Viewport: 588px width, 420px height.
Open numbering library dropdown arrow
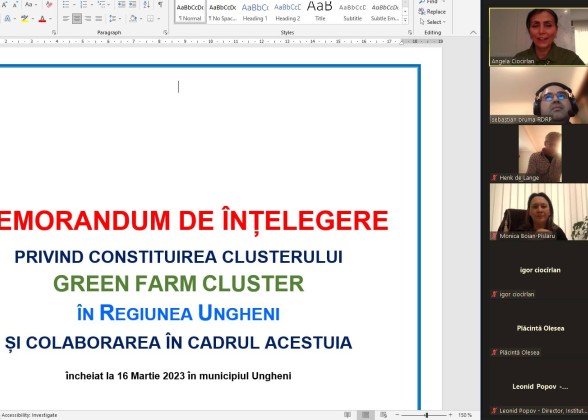(92, 5)
